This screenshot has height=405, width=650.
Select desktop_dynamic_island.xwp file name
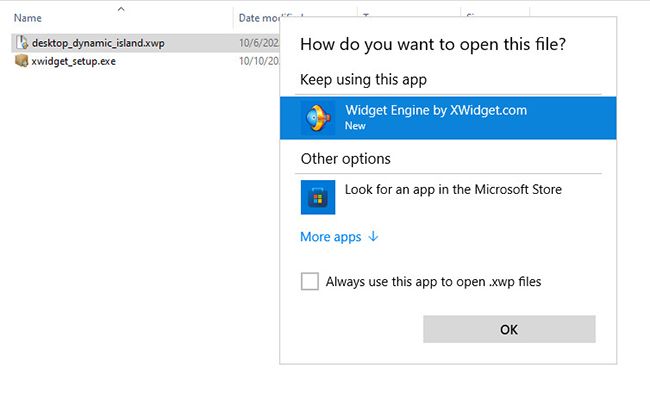tap(98, 43)
